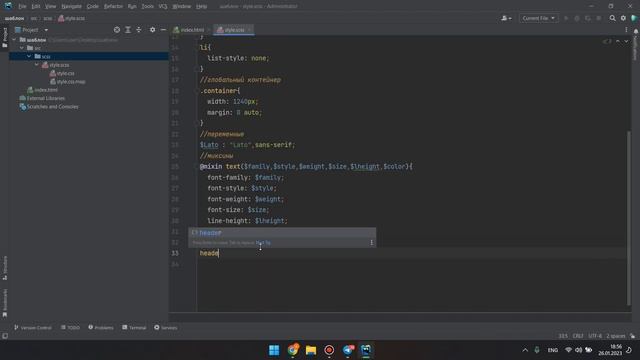Click the editor vertical scrollbar

click(x=629, y=218)
